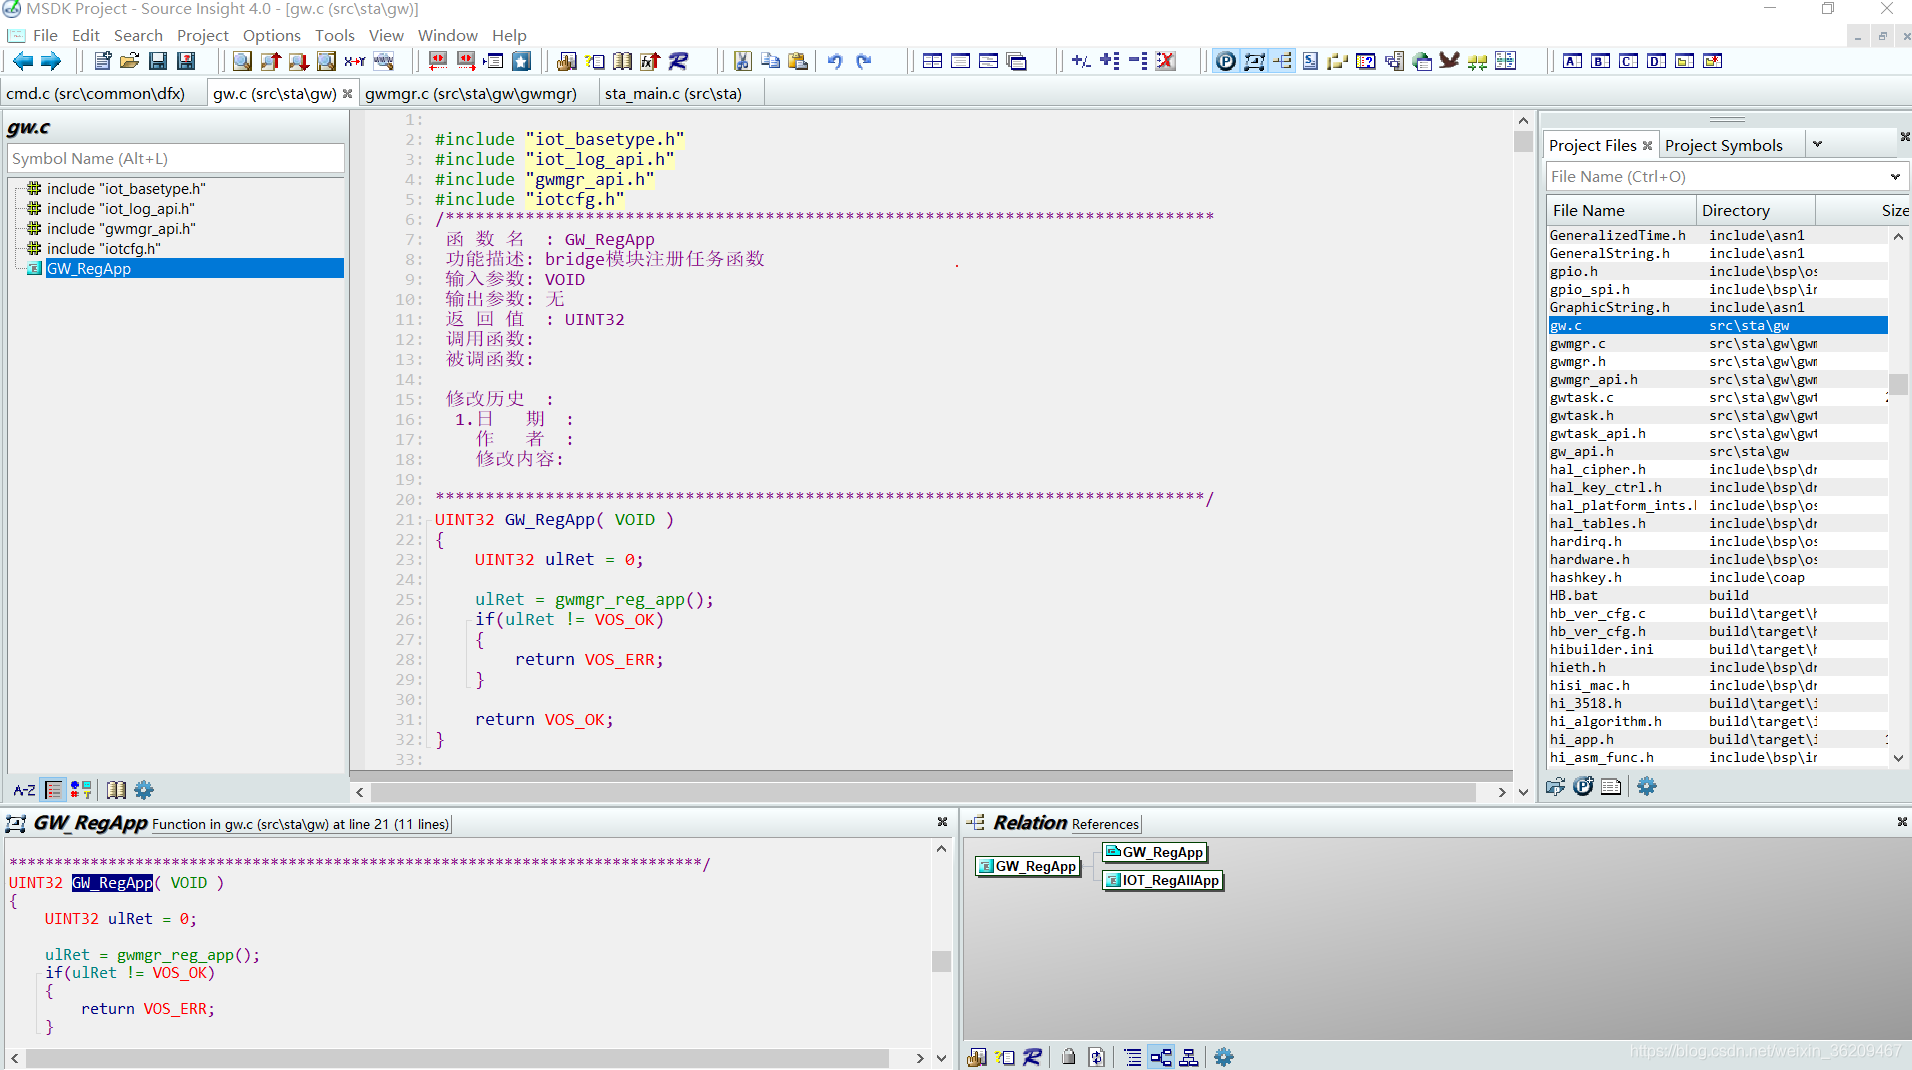
Task: Cut selection with scissors toolbar icon
Action: click(742, 61)
